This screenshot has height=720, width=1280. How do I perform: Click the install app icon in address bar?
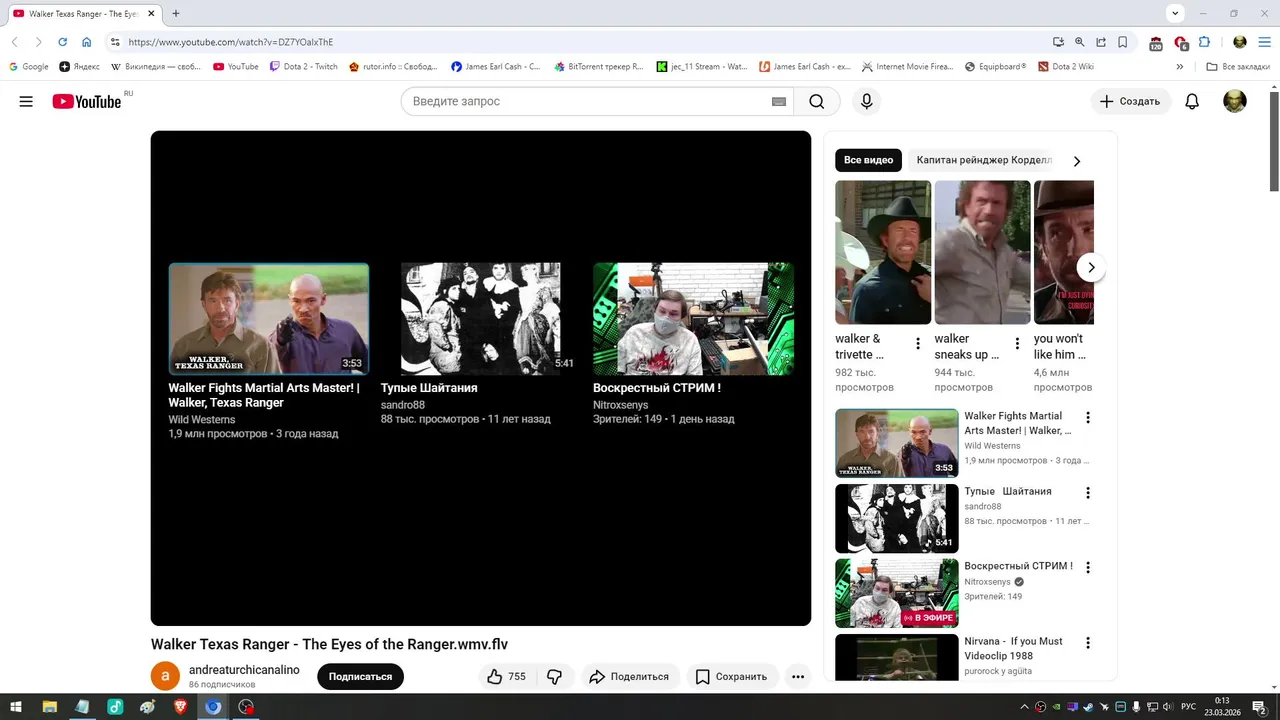(1058, 42)
